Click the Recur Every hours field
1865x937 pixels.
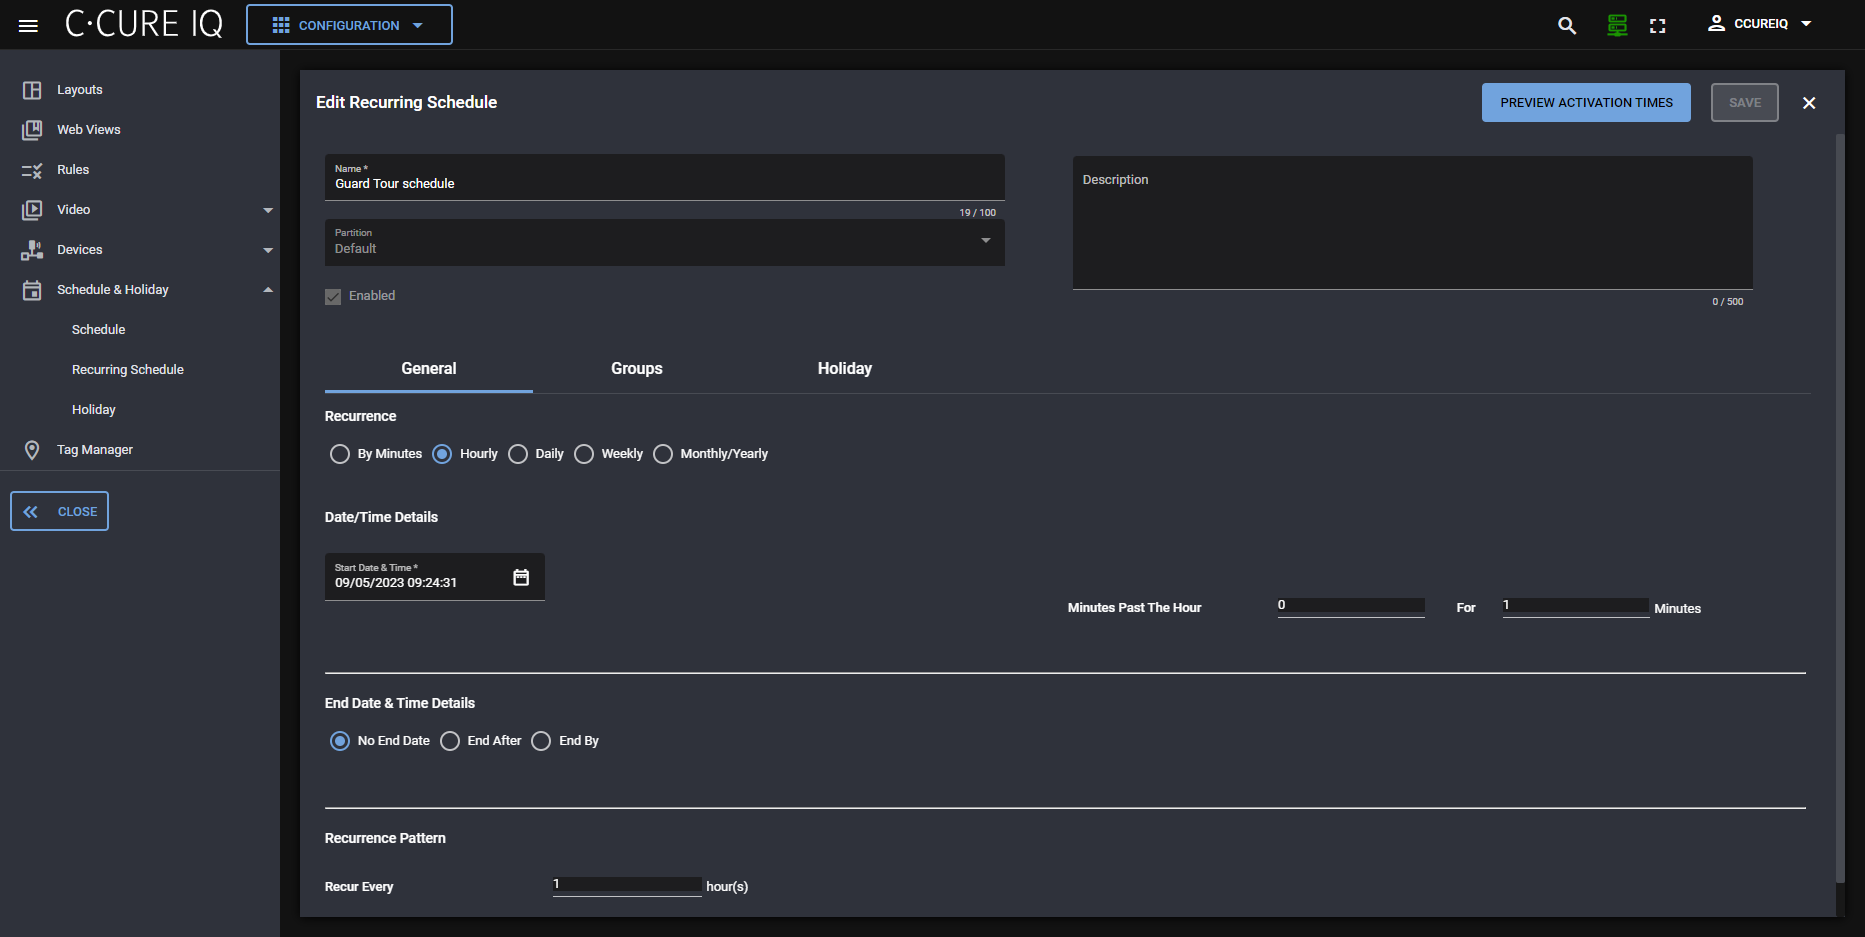click(x=627, y=885)
